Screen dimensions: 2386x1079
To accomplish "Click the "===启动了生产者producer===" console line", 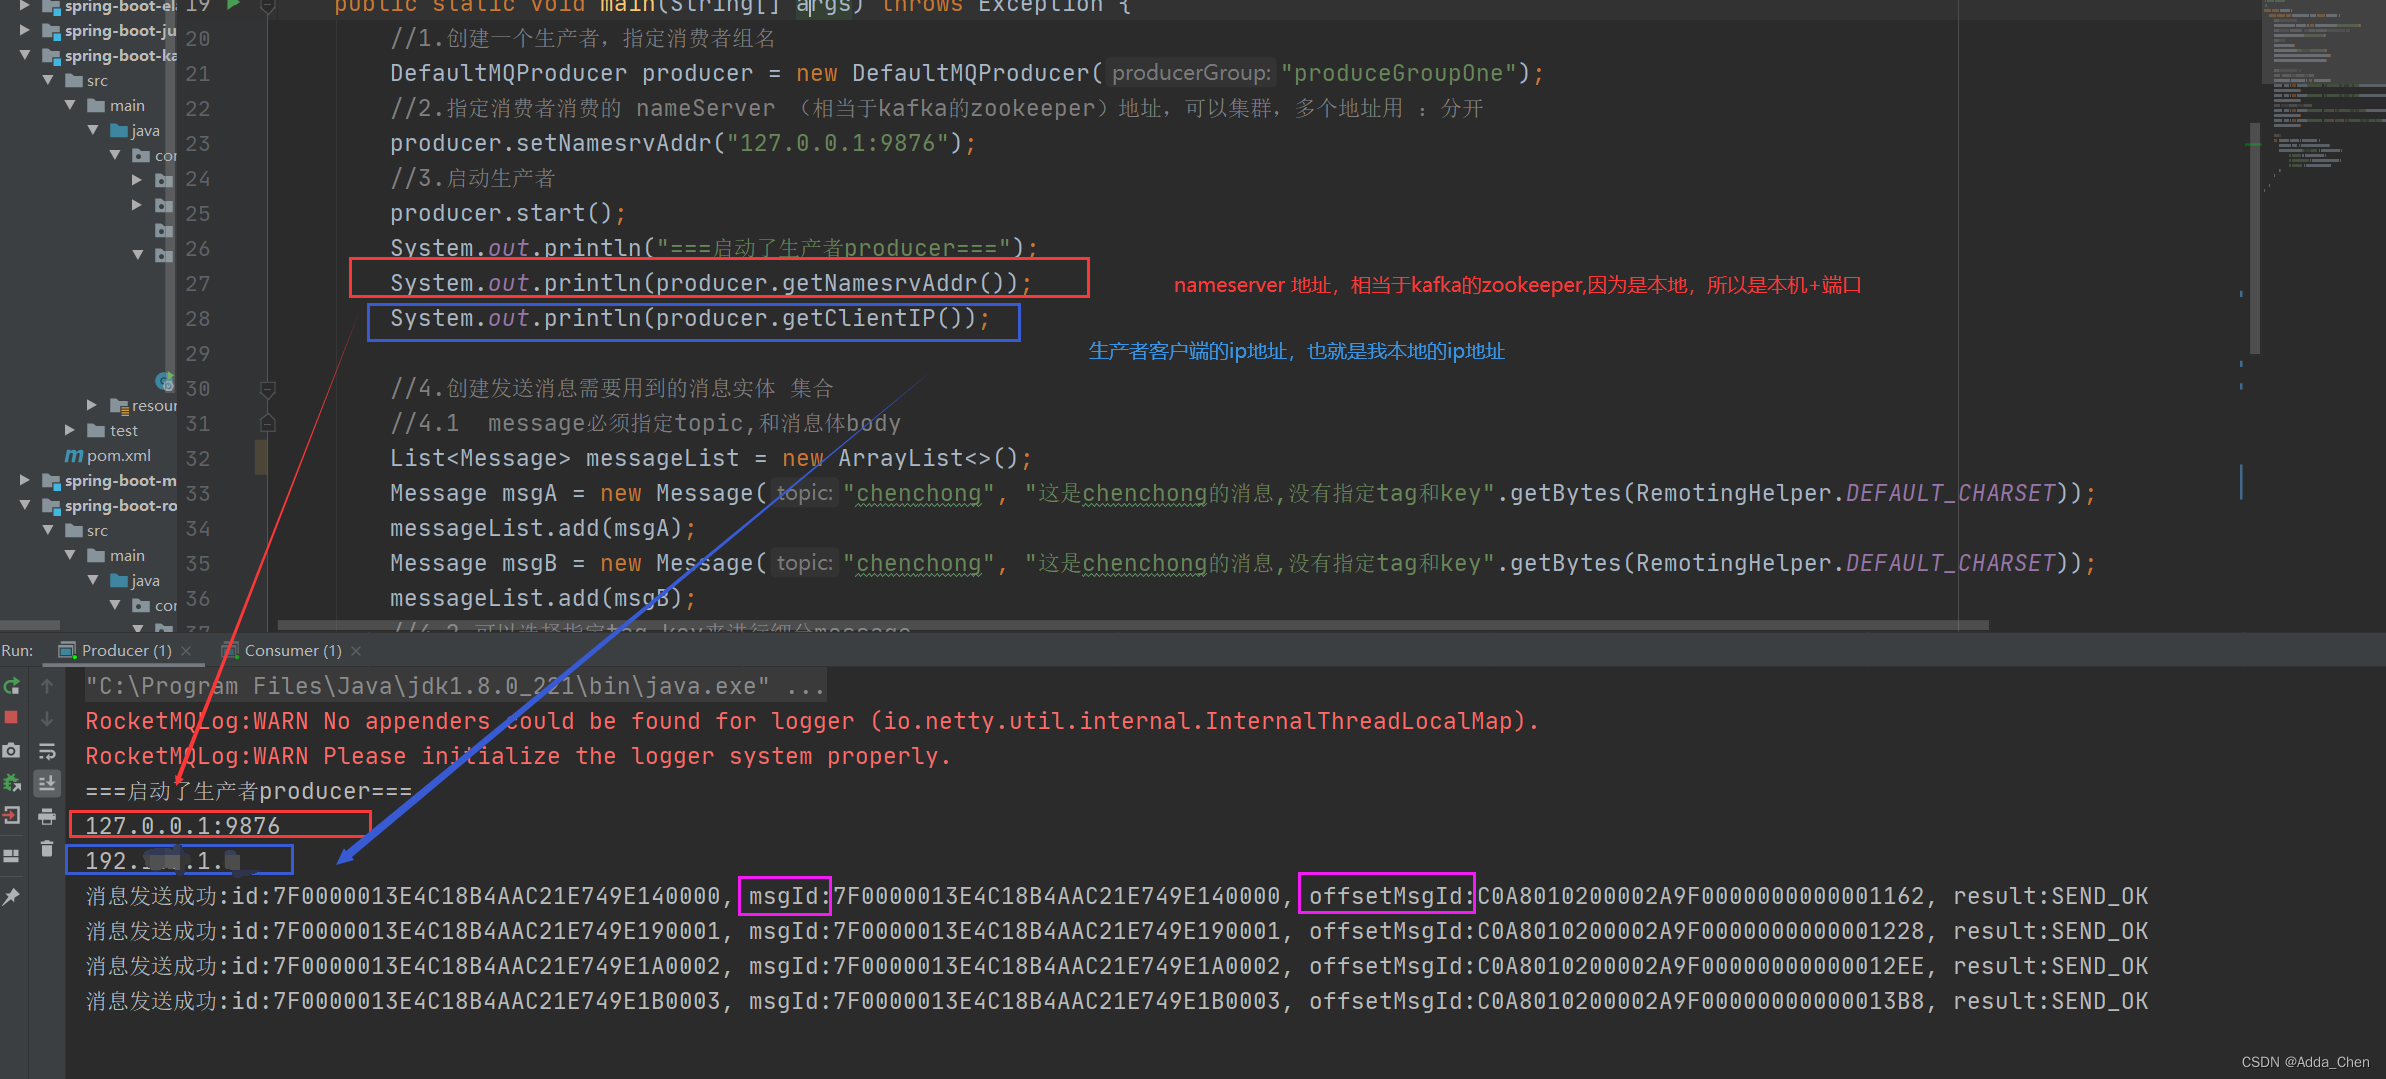I will (249, 791).
